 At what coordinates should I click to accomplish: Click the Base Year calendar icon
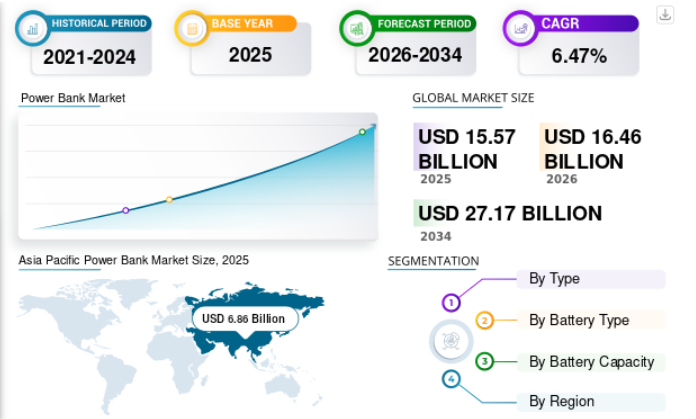coord(192,29)
